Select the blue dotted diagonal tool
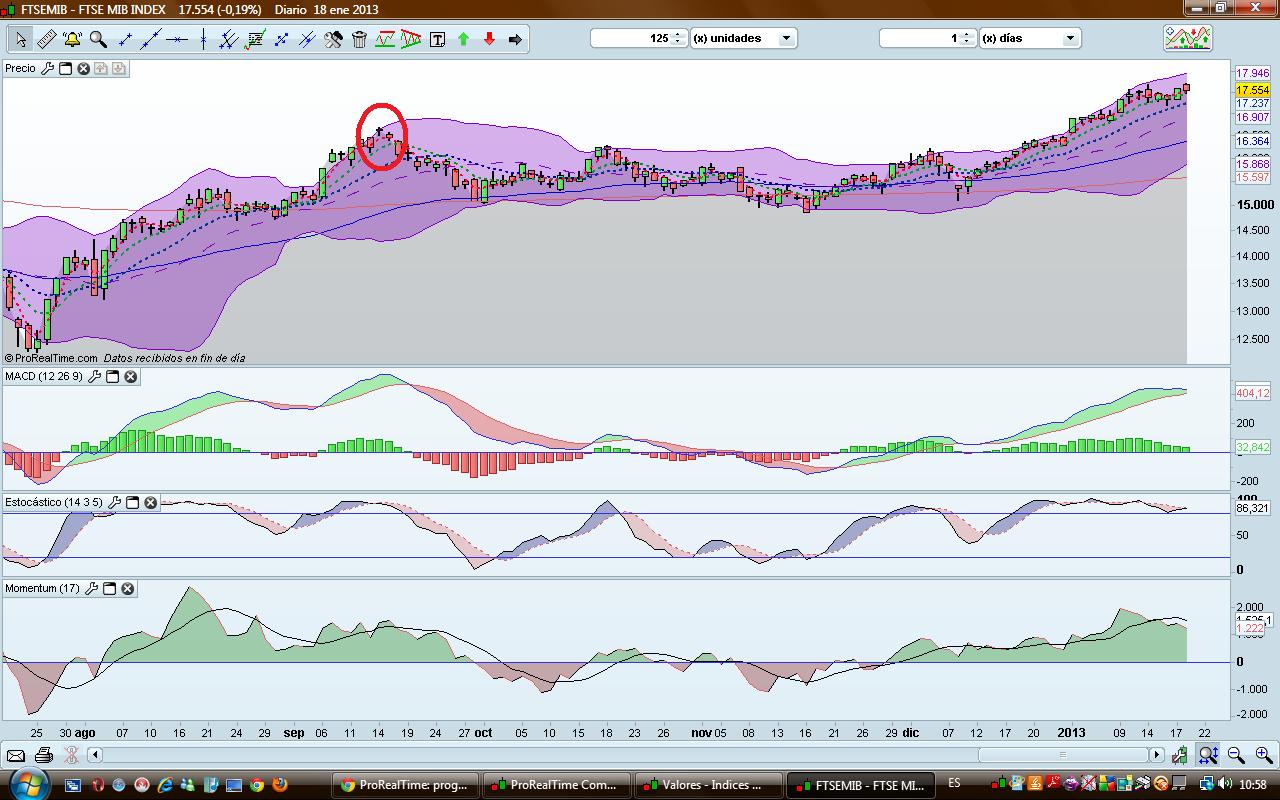 281,39
